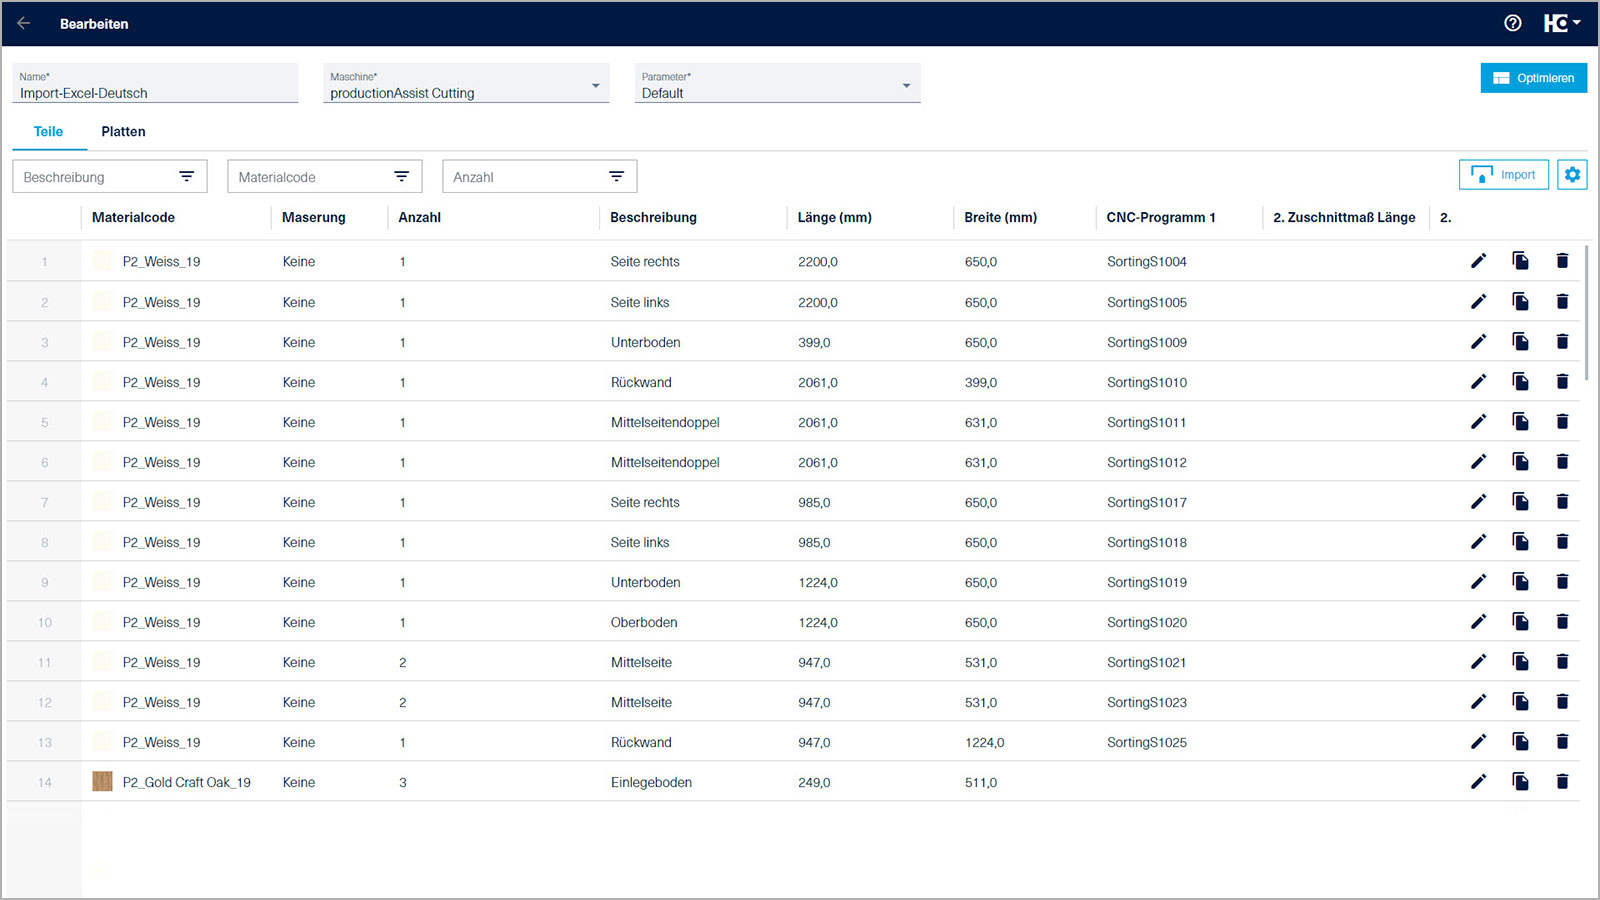Viewport: 1600px width, 900px height.
Task: Open the Beschreibung filter icon
Action: click(186, 177)
